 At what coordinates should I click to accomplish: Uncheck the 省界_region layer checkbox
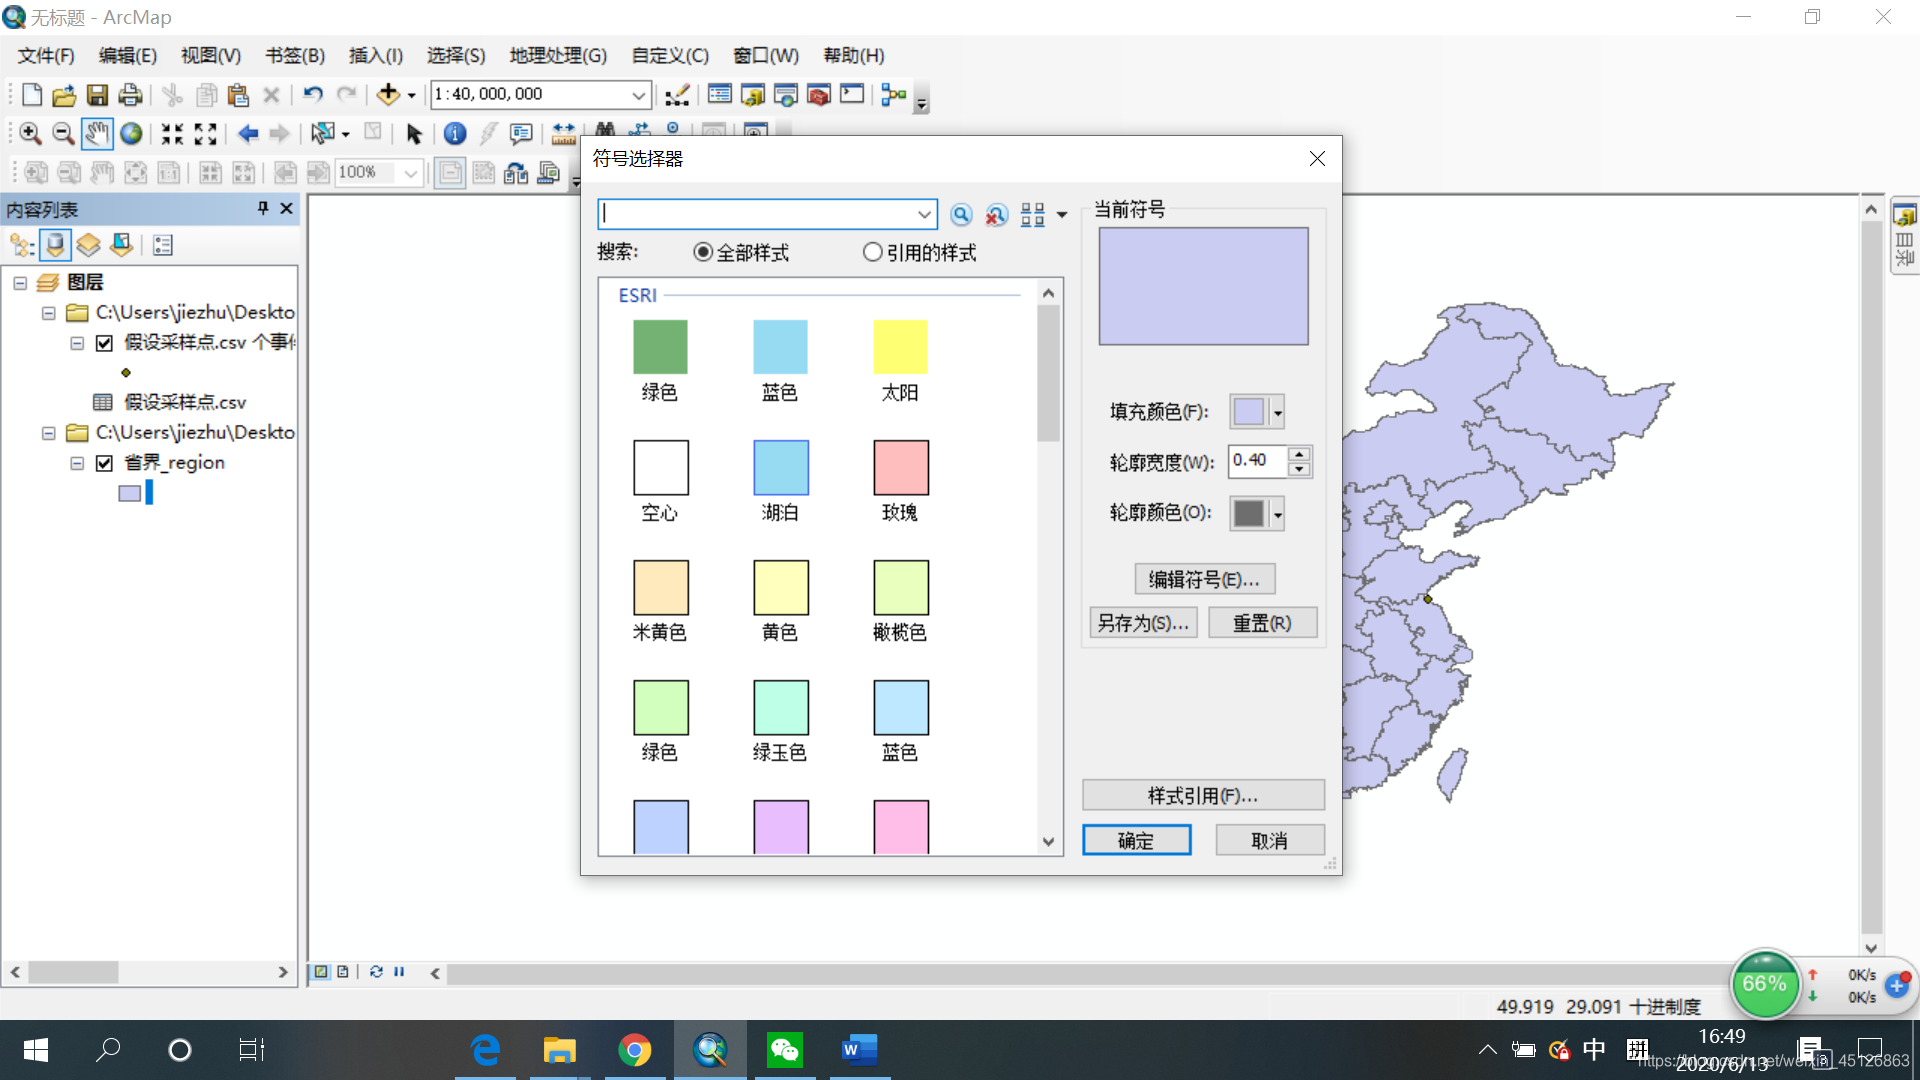[x=104, y=463]
